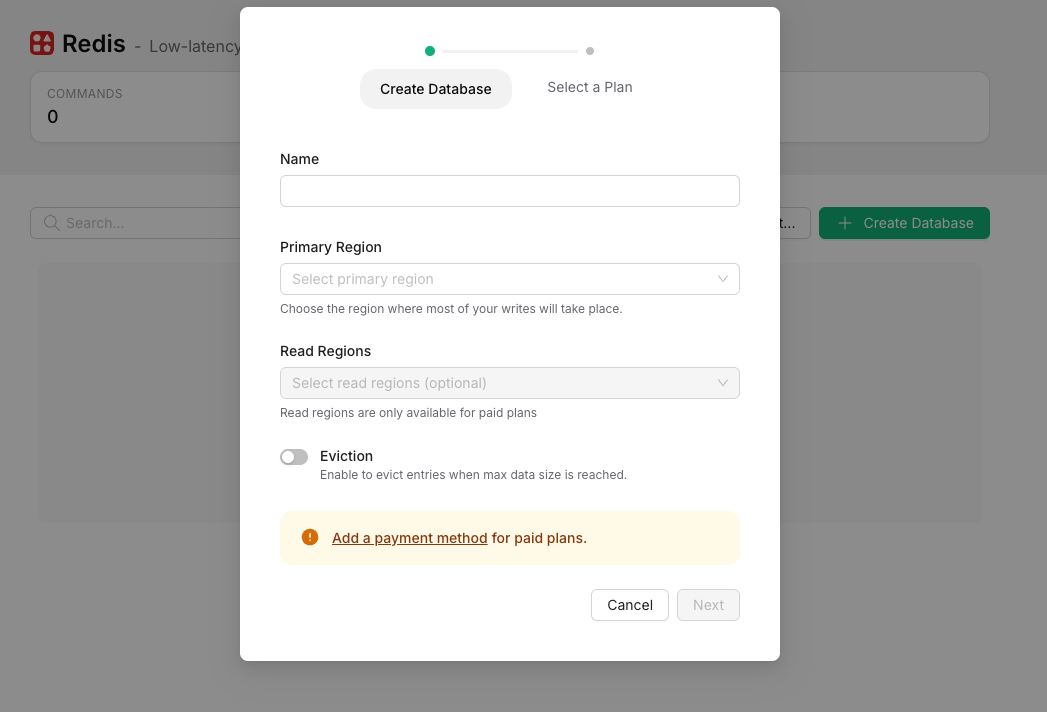Click the plus icon on the green button
This screenshot has height=712, width=1047.
[845, 223]
